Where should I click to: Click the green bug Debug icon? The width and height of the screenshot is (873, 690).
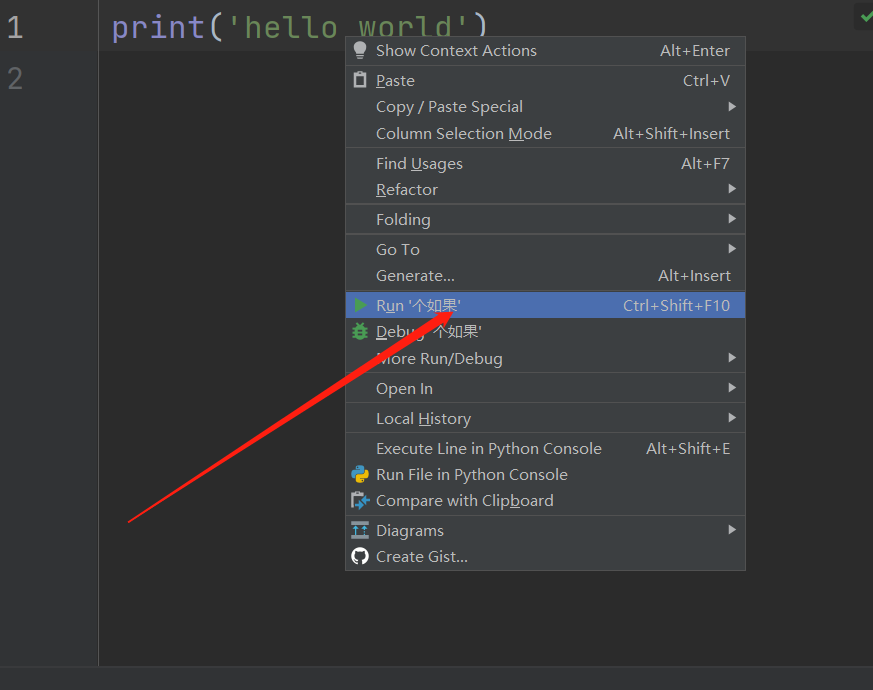[360, 331]
